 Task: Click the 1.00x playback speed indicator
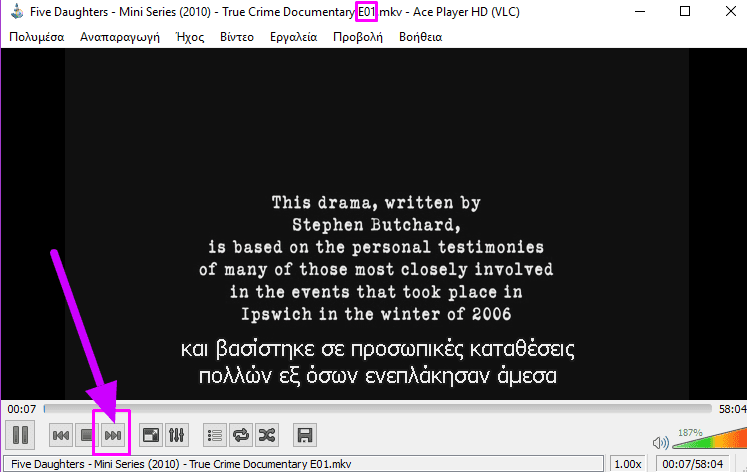click(627, 464)
